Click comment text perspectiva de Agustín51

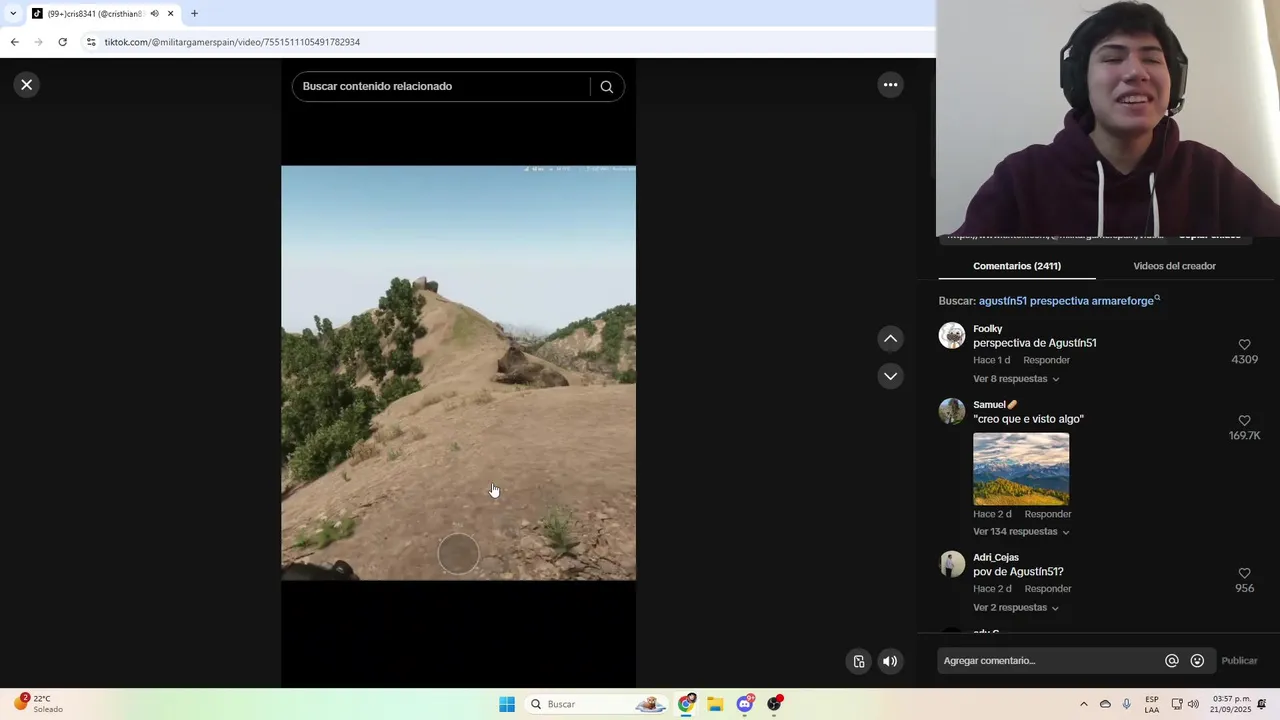[1035, 343]
